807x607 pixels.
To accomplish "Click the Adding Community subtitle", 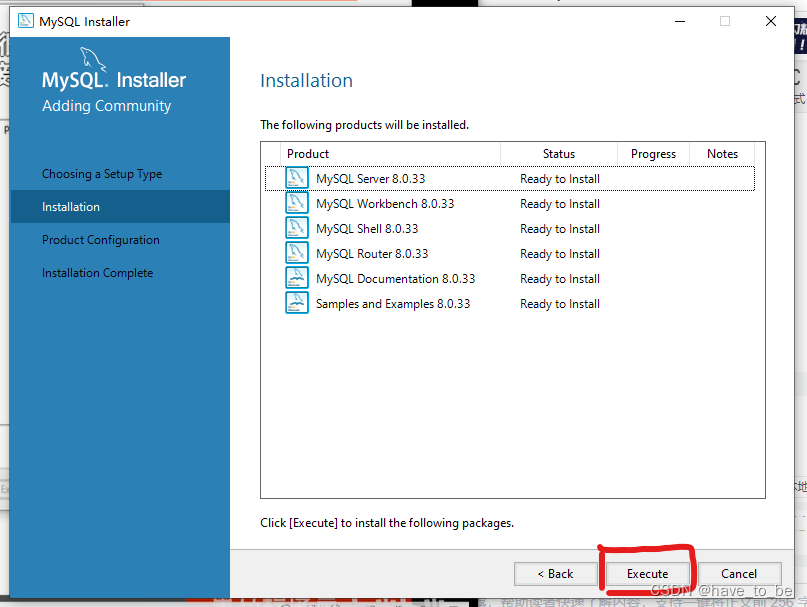I will (x=107, y=106).
